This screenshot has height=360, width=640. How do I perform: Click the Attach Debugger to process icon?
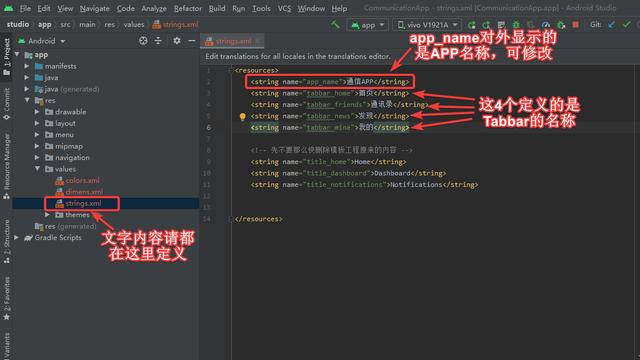point(561,25)
